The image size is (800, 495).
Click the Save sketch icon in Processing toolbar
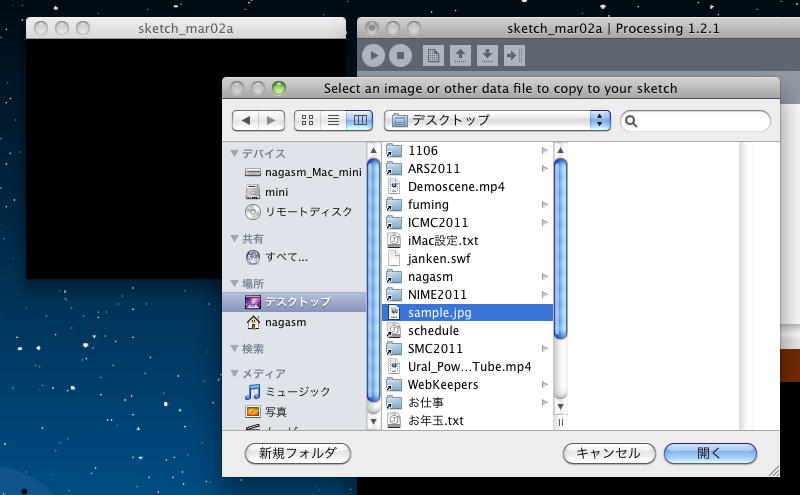point(487,55)
